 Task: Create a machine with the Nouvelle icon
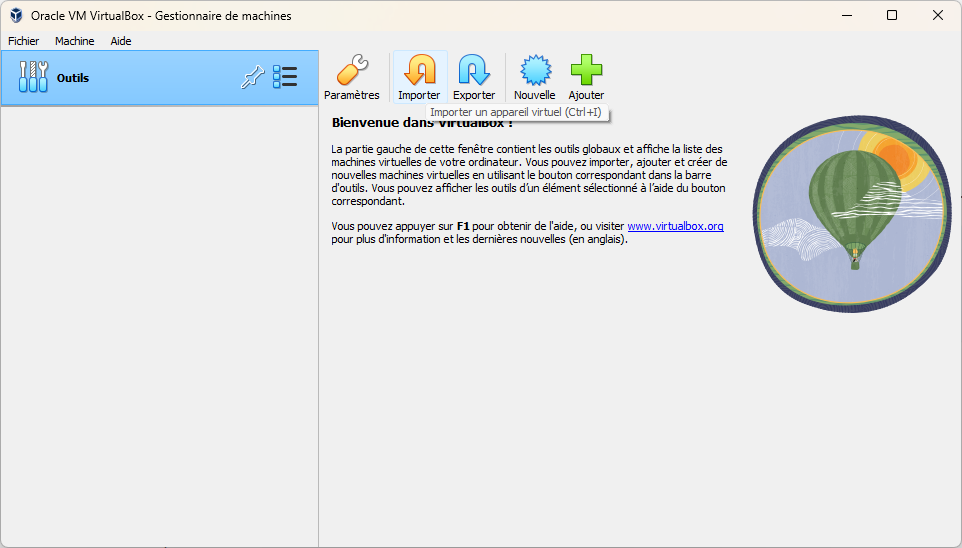coord(534,71)
